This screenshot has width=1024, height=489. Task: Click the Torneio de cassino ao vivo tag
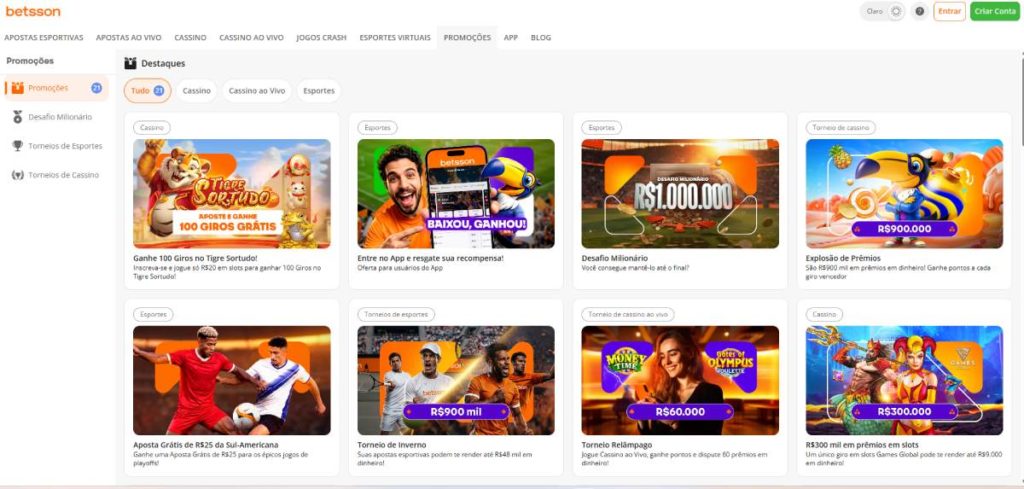628,315
